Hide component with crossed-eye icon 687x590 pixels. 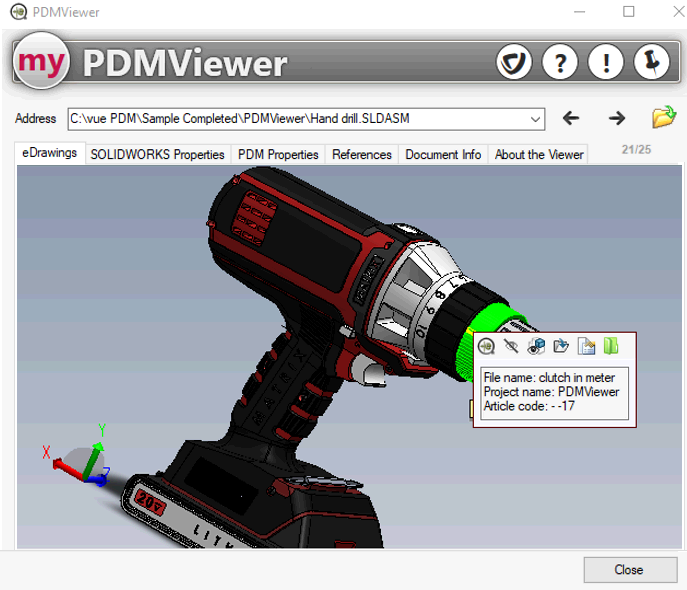tap(511, 347)
